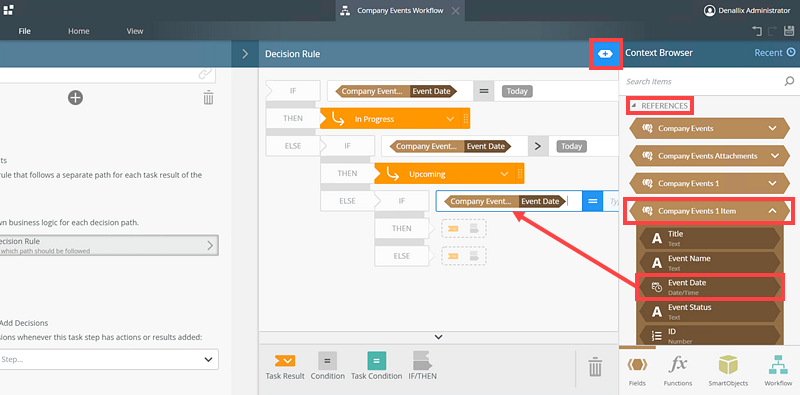This screenshot has height=395, width=800.
Task: Select the Event Name field
Action: [x=710, y=262]
